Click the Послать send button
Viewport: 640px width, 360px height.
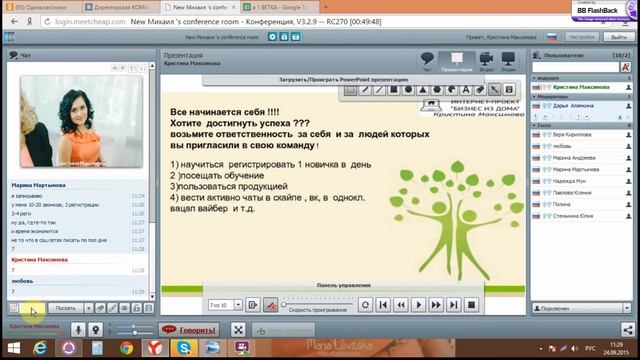pos(66,308)
